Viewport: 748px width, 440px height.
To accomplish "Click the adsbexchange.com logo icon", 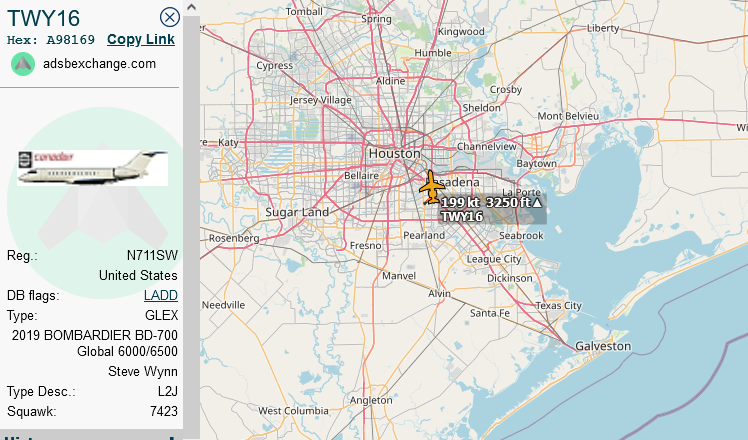I will (23, 64).
